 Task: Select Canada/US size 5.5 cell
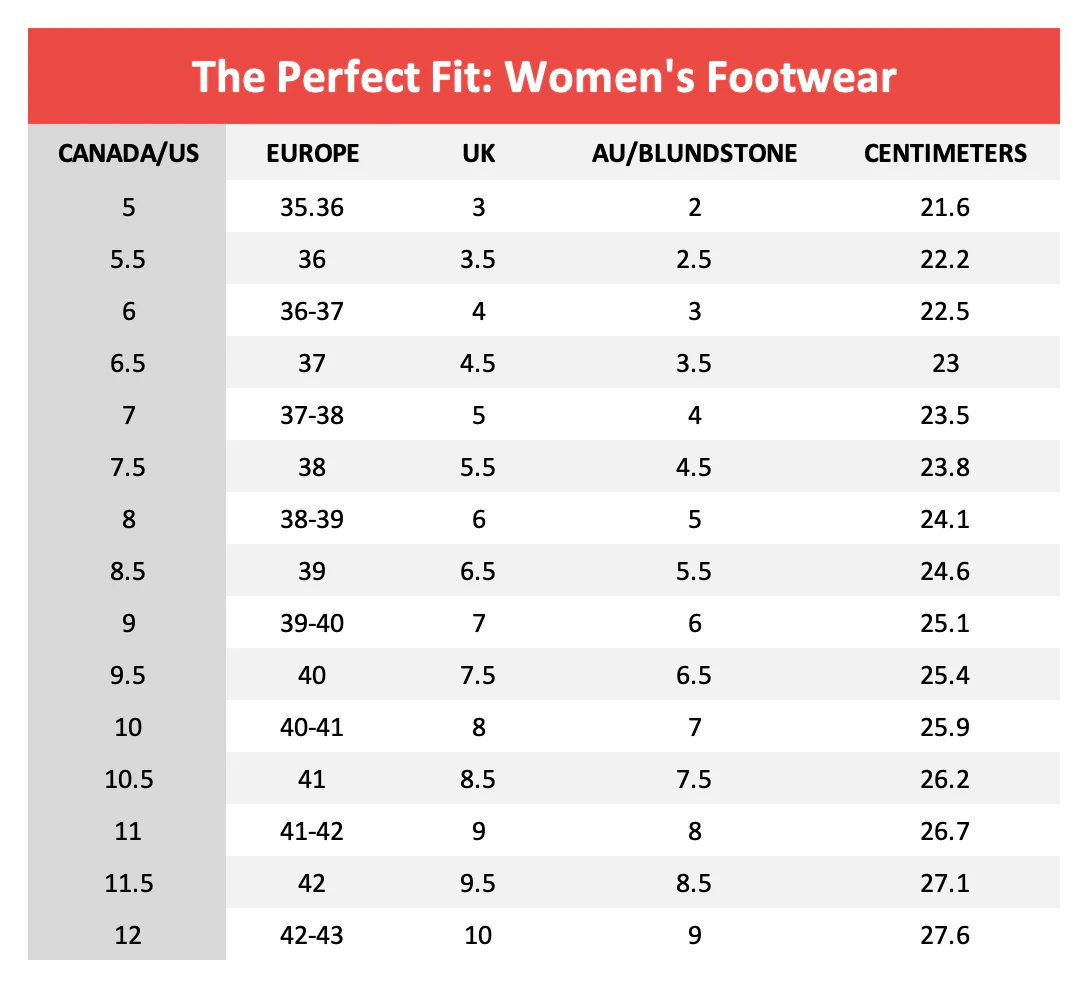pos(128,260)
